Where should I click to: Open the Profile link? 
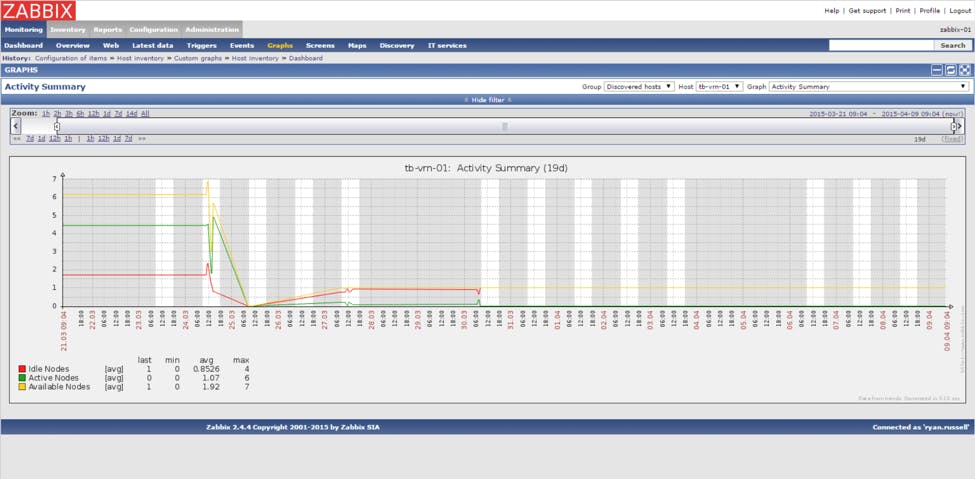(930, 11)
